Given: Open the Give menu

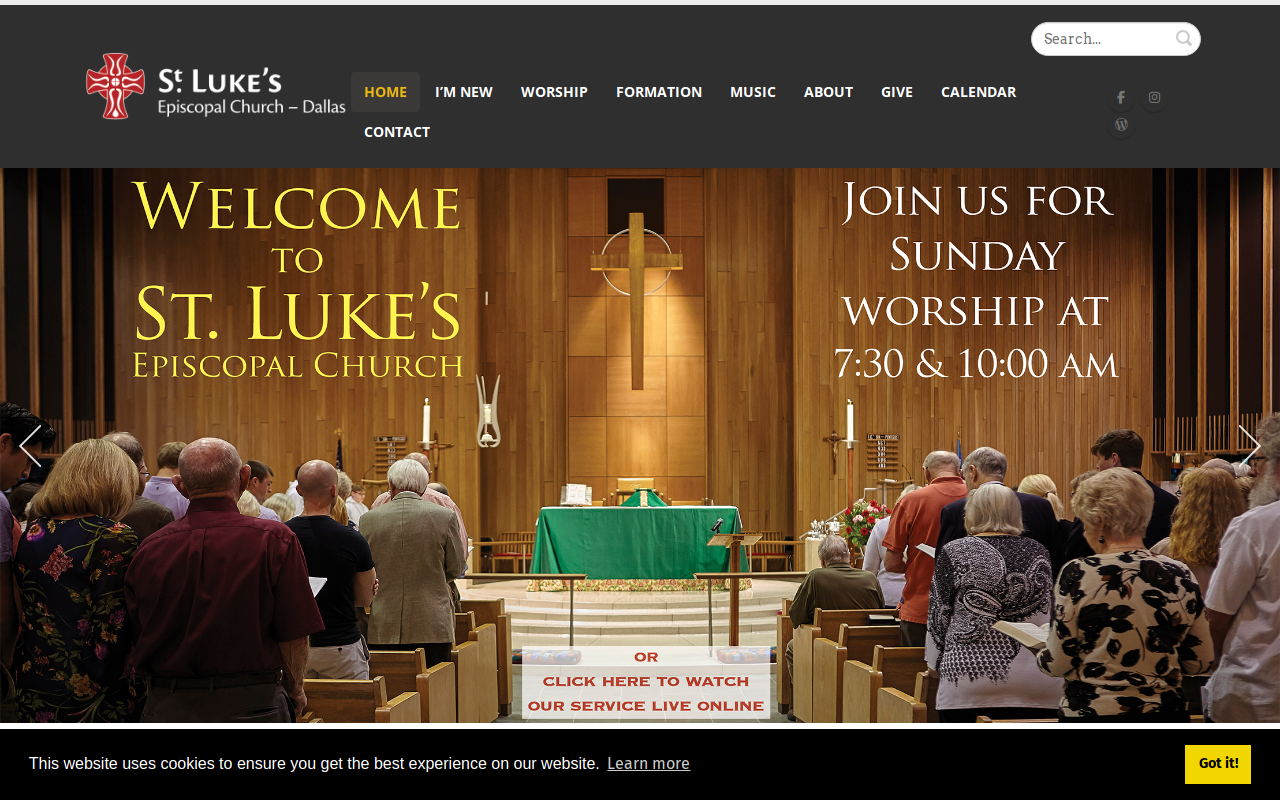Looking at the screenshot, I should click(x=897, y=92).
